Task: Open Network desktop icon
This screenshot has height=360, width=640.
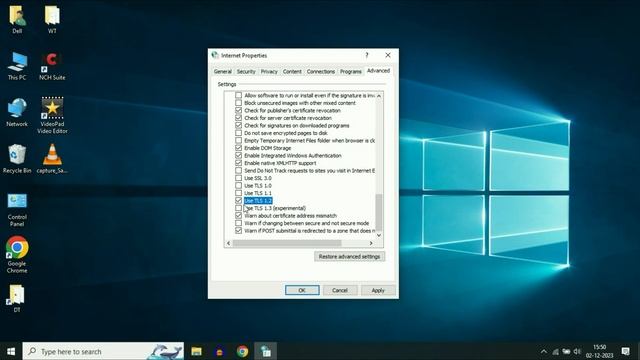Action: click(17, 113)
